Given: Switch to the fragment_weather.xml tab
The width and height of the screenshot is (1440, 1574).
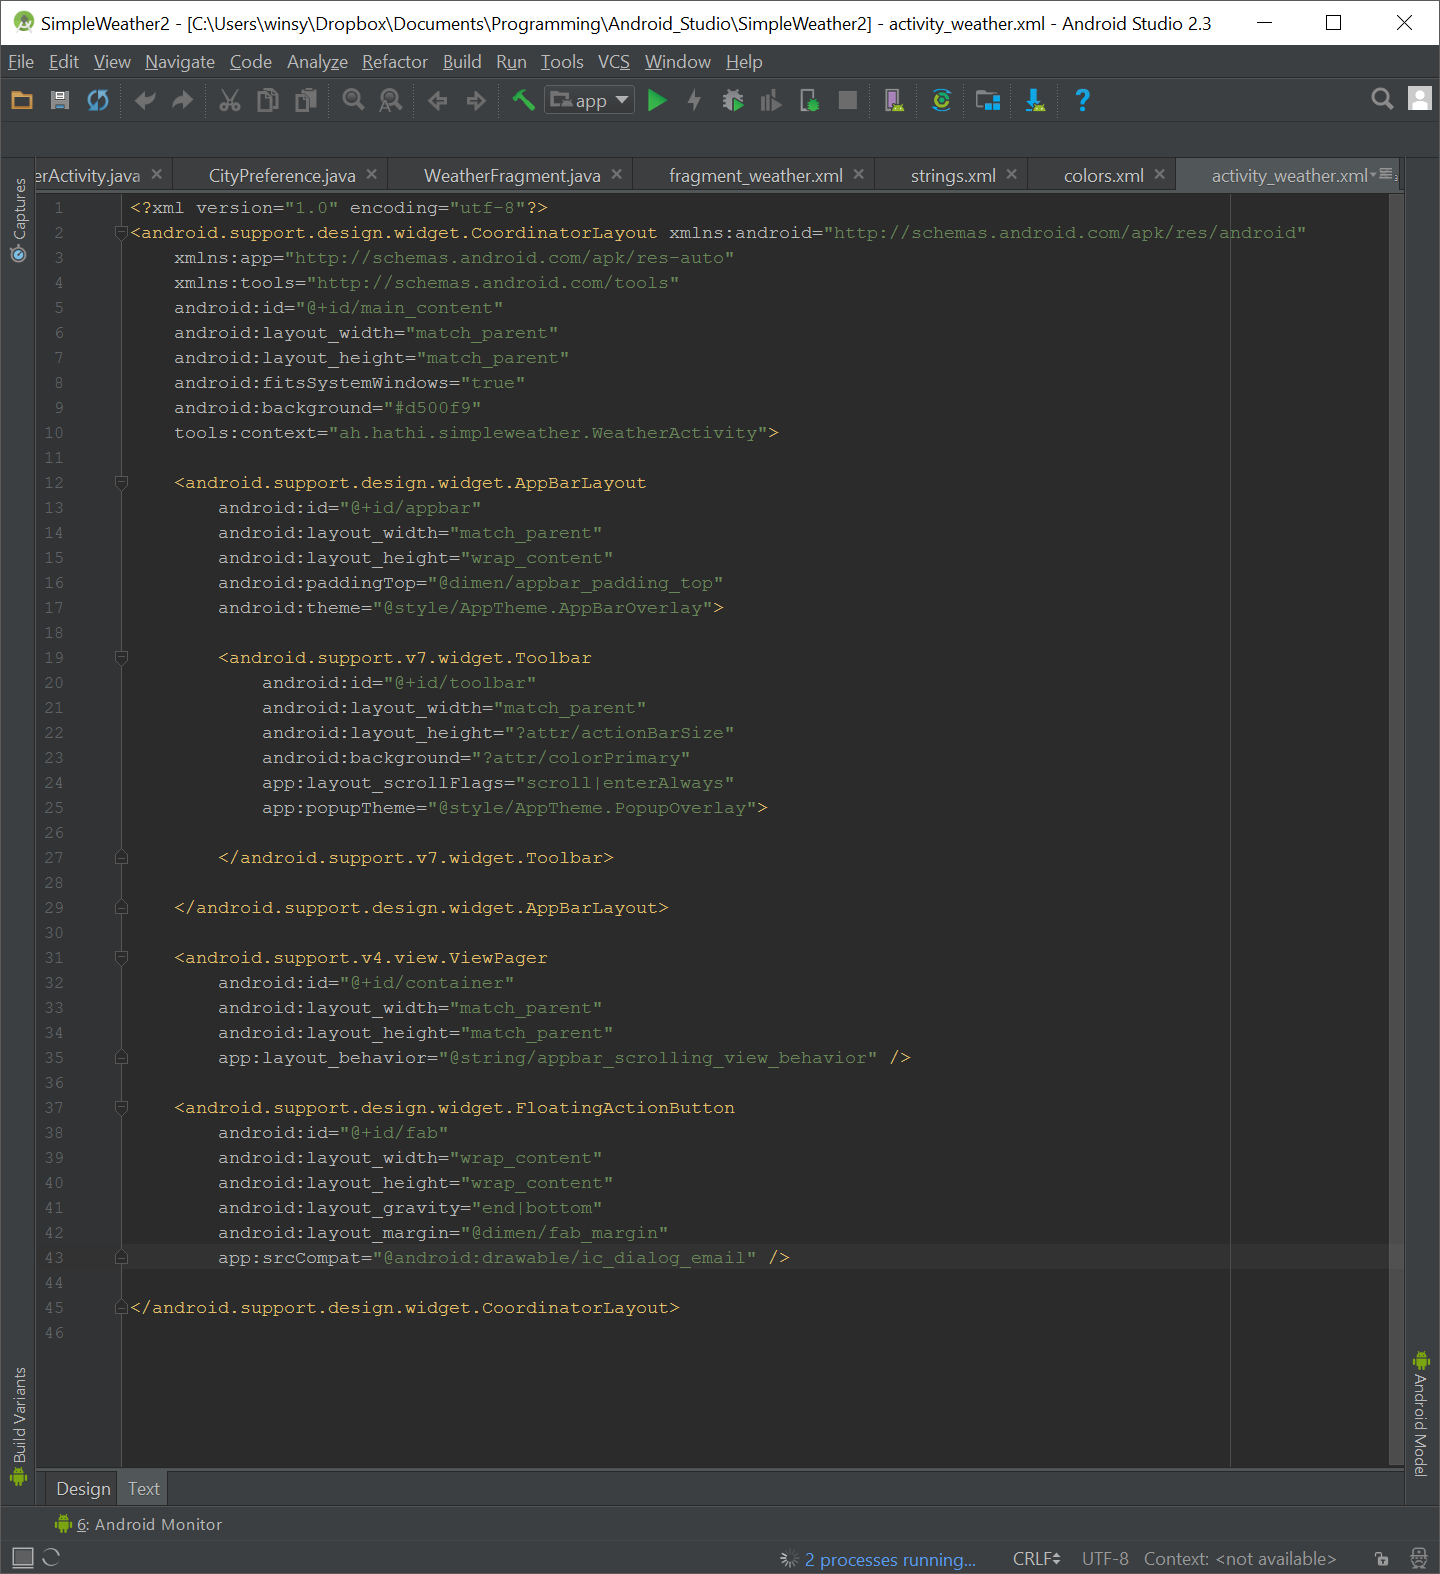Looking at the screenshot, I should point(755,176).
